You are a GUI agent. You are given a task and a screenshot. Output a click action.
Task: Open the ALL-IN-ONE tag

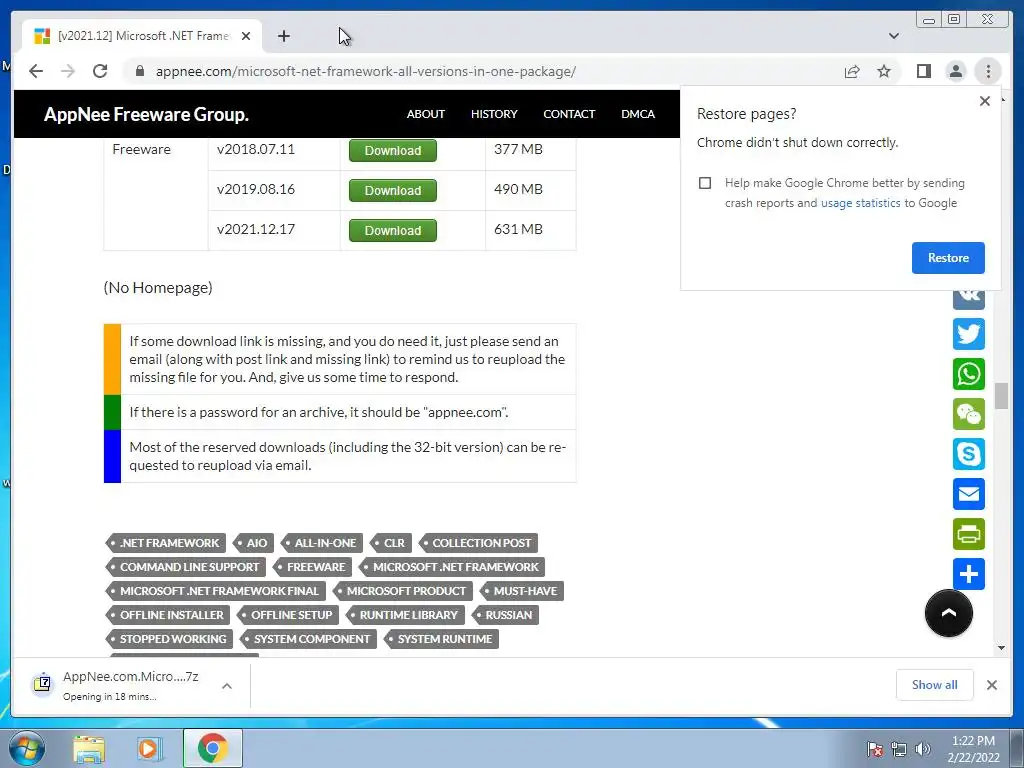322,543
